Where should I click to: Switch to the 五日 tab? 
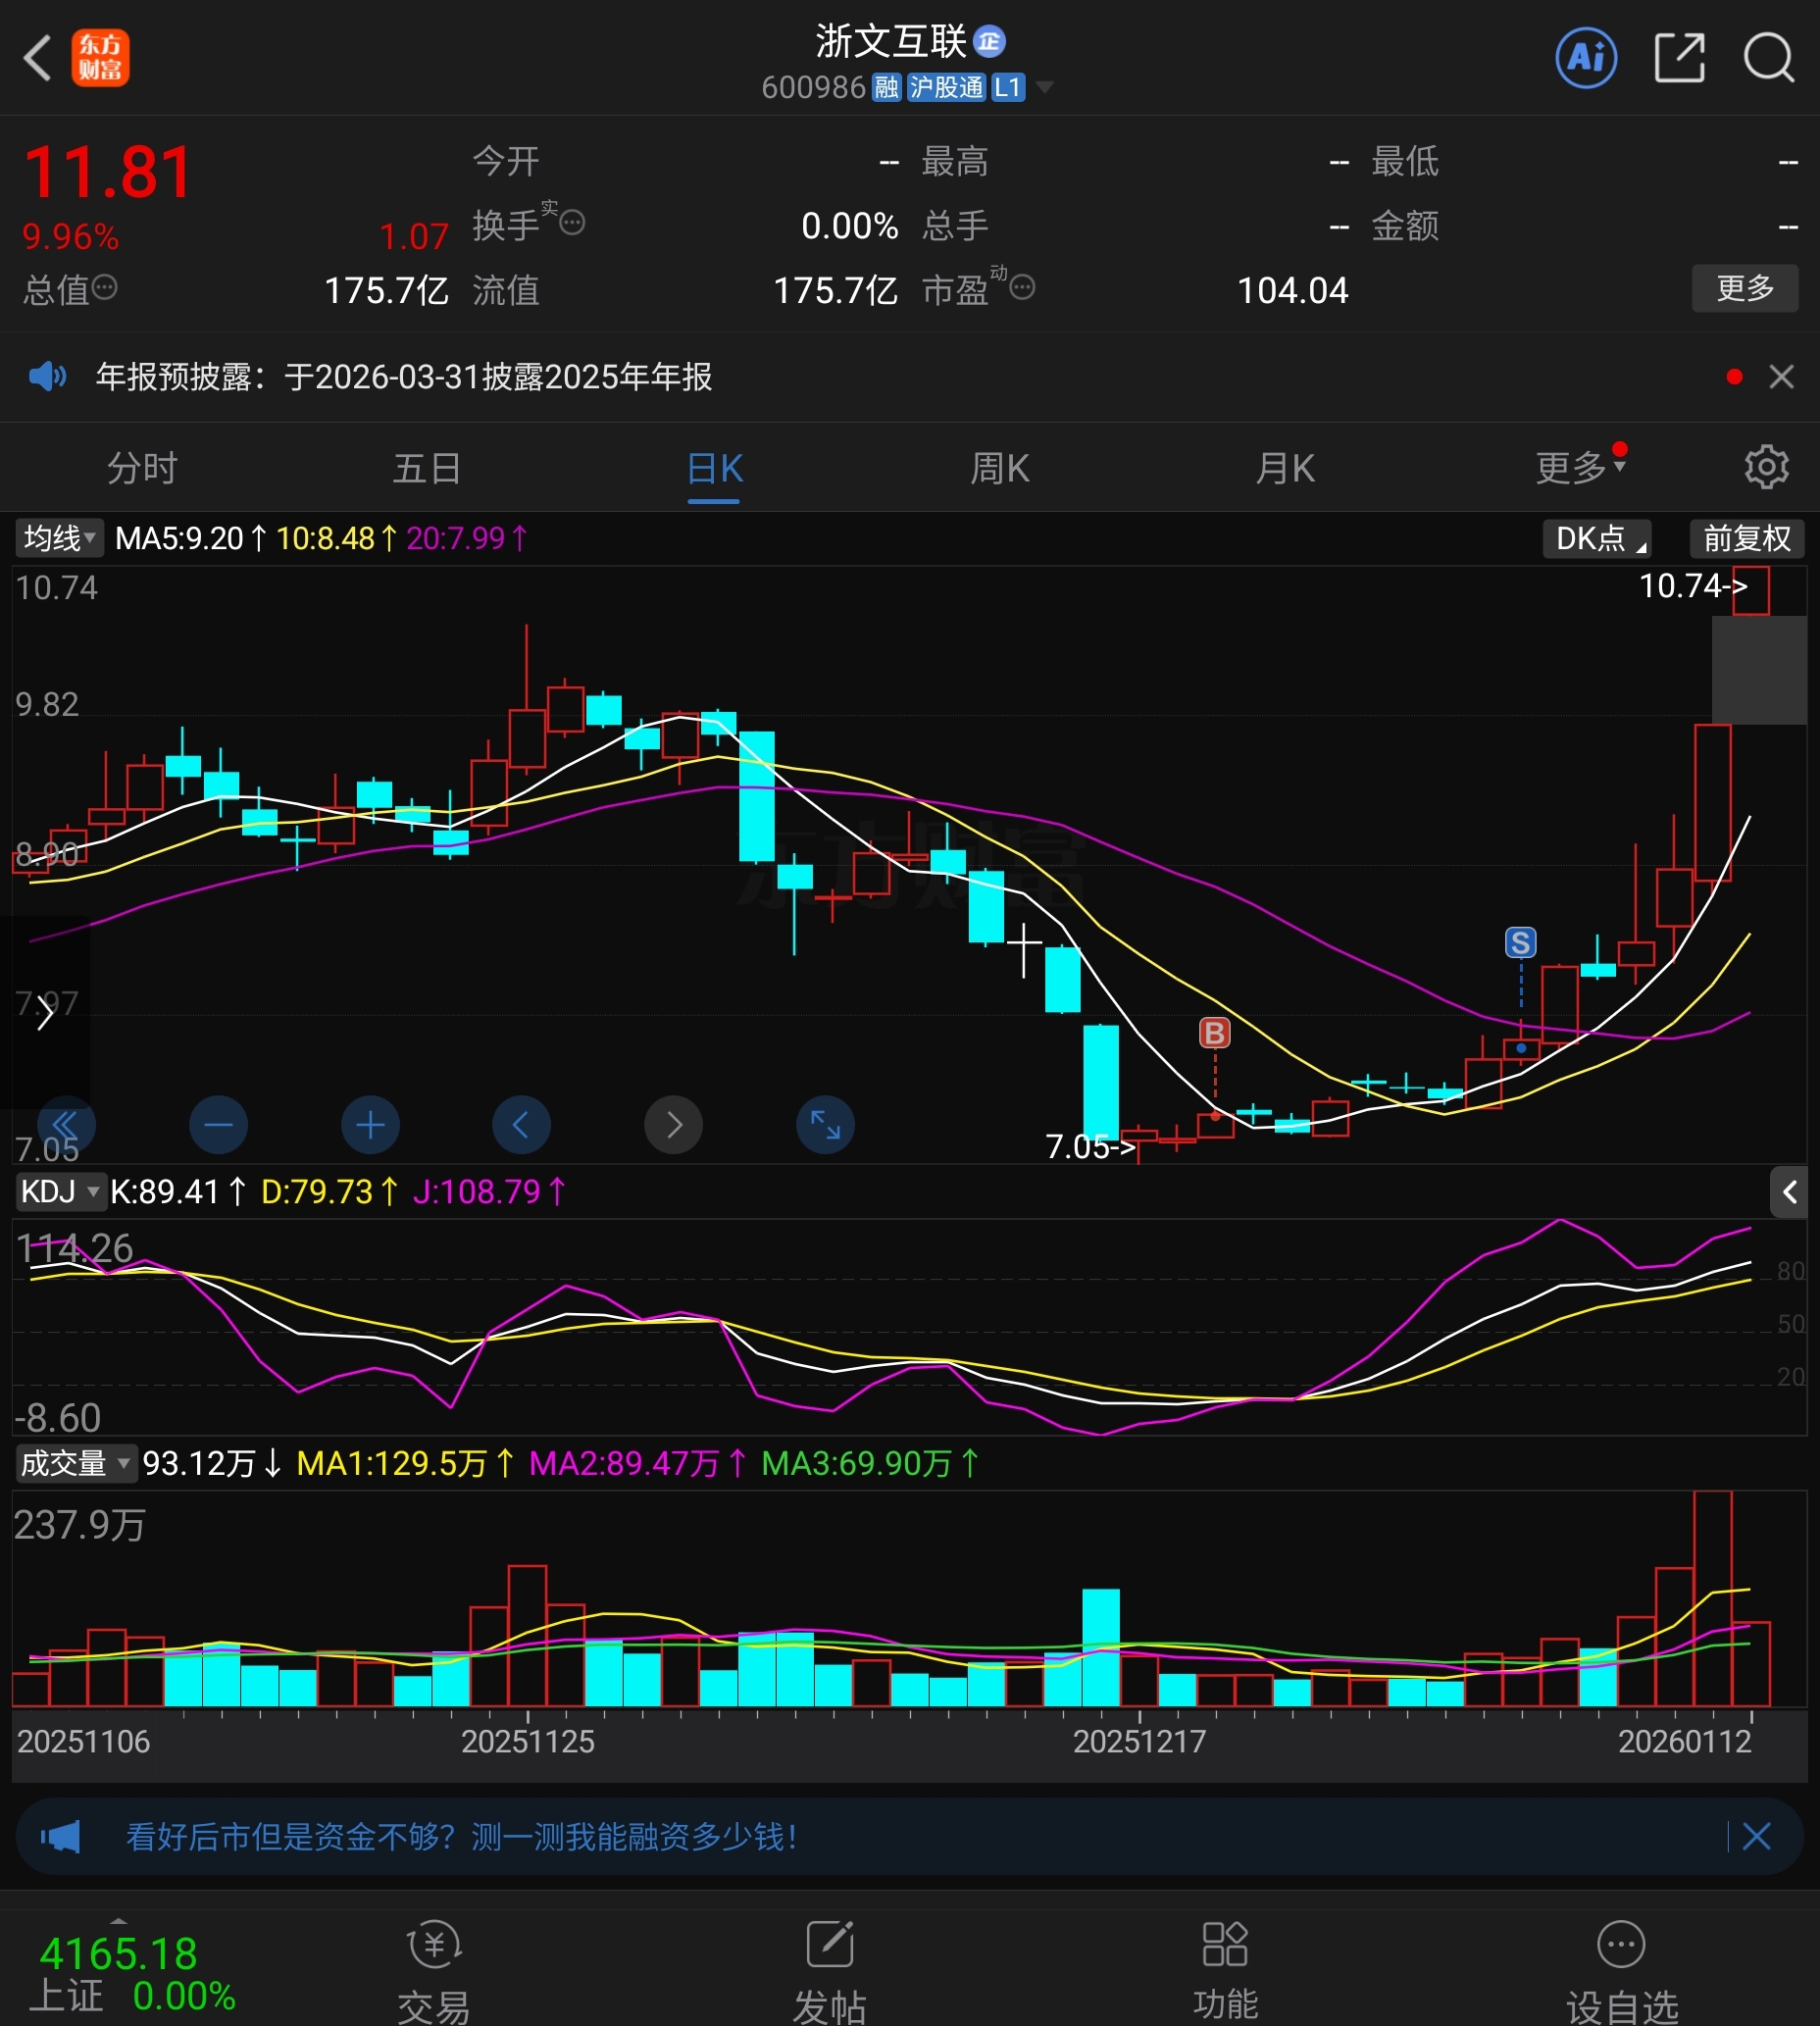(427, 467)
